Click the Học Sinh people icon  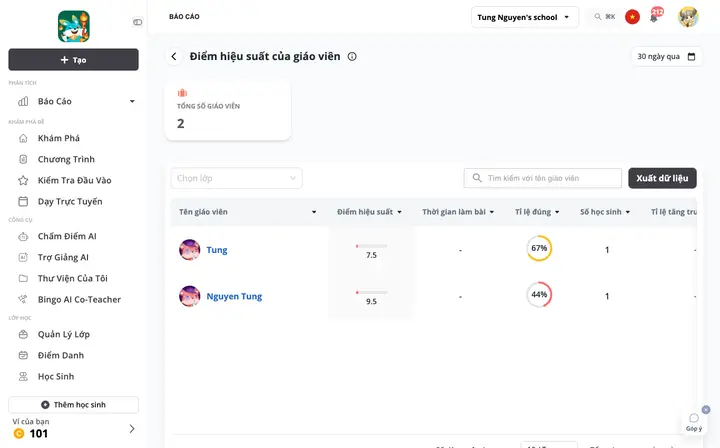(x=23, y=376)
